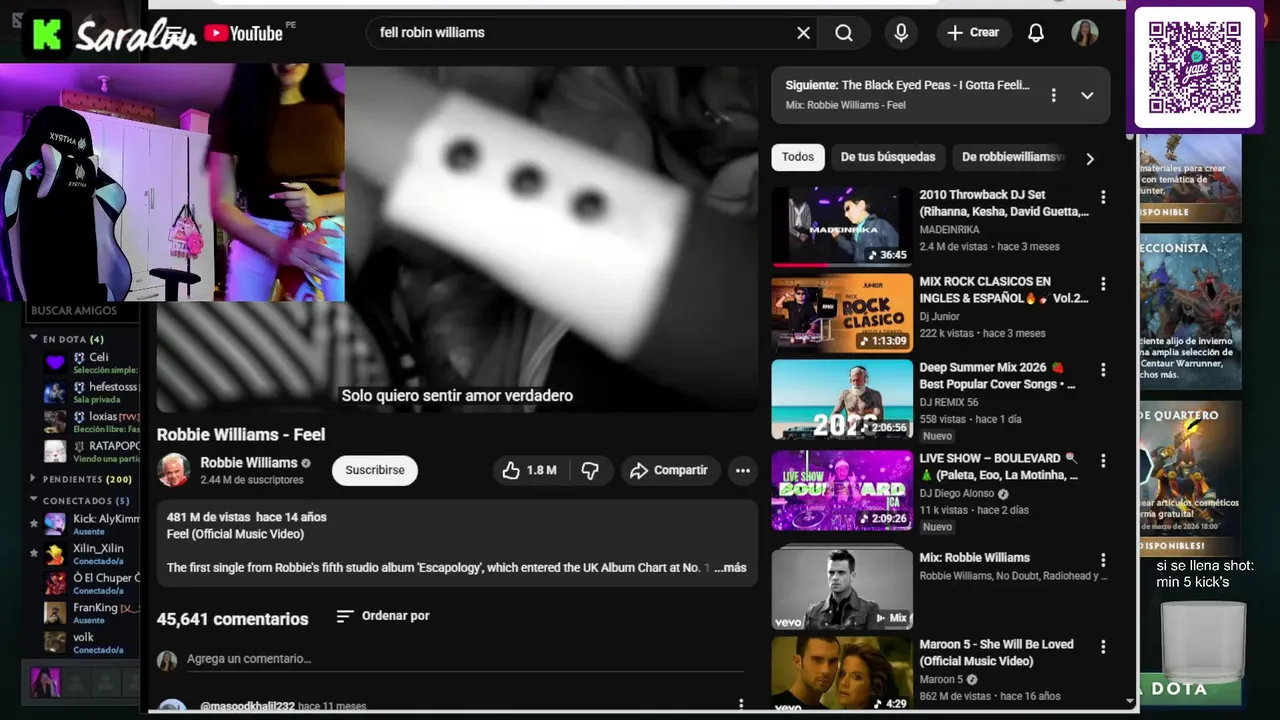Show more filter chips with right arrow

coord(1090,158)
